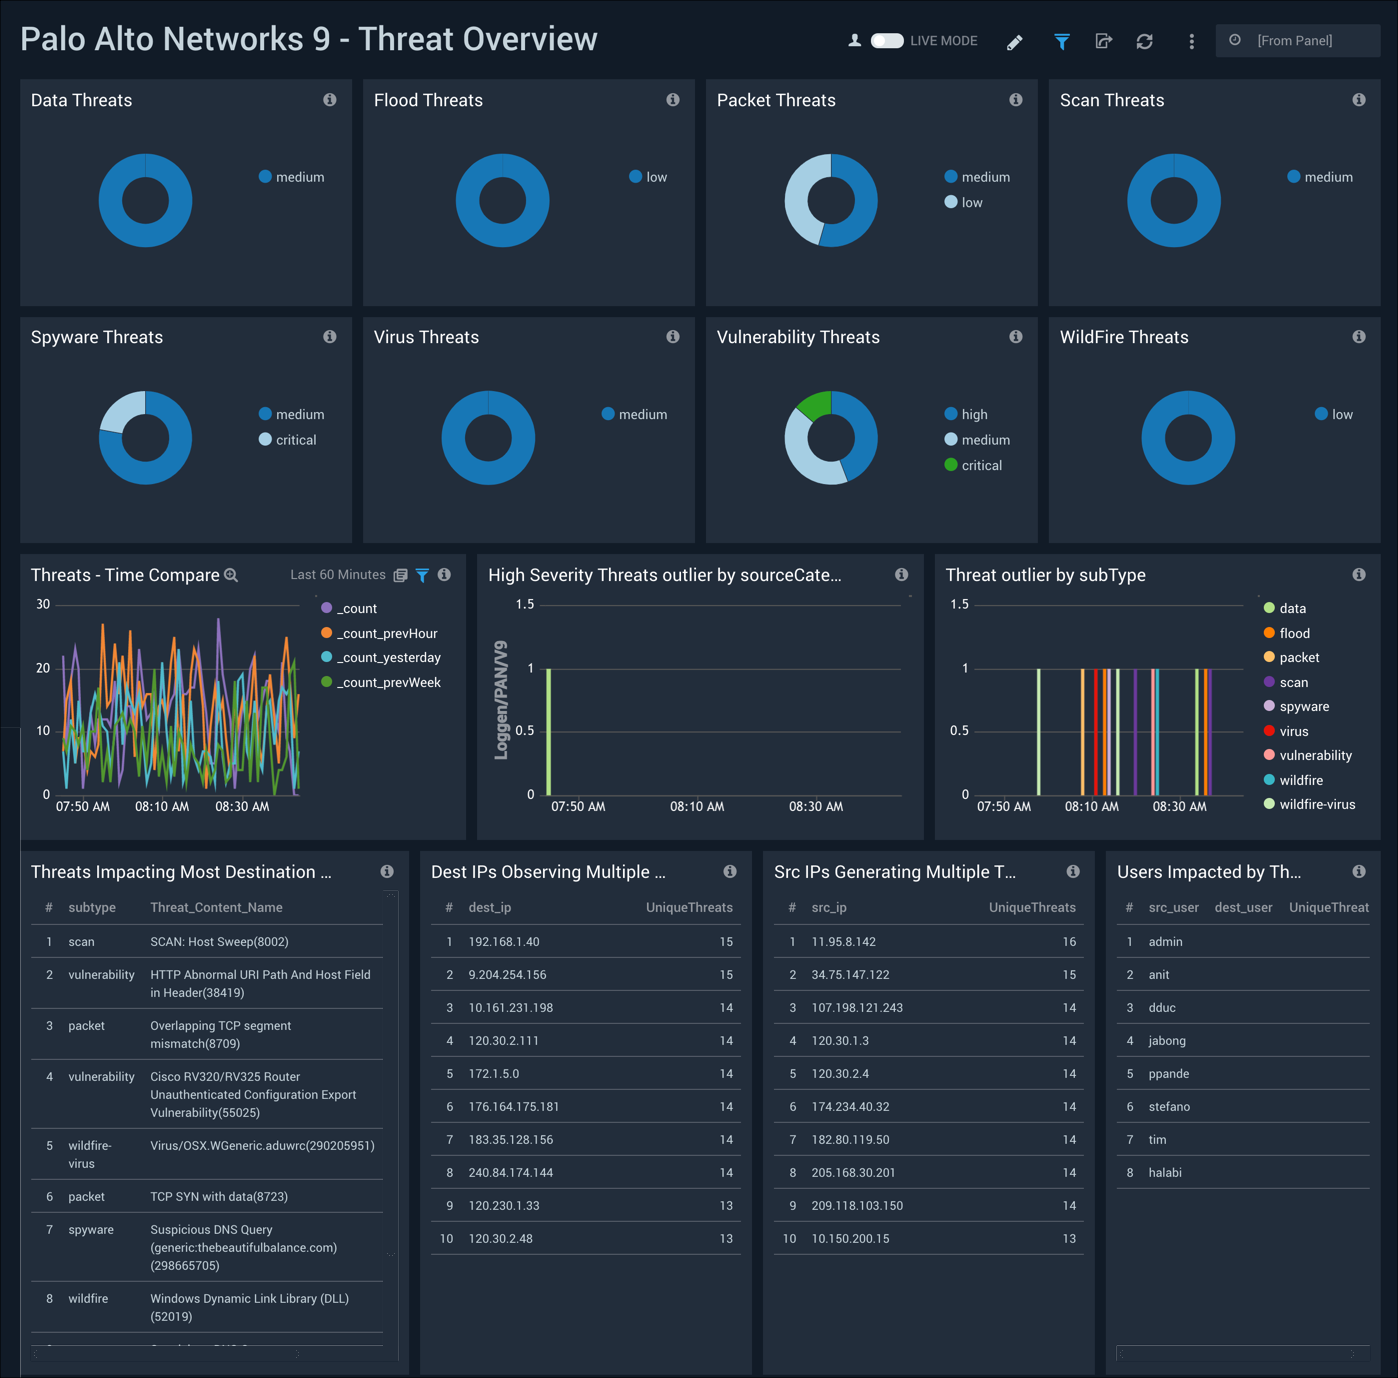1398x1378 pixels.
Task: Click the edit pencil icon in the top toolbar
Action: (x=1014, y=41)
